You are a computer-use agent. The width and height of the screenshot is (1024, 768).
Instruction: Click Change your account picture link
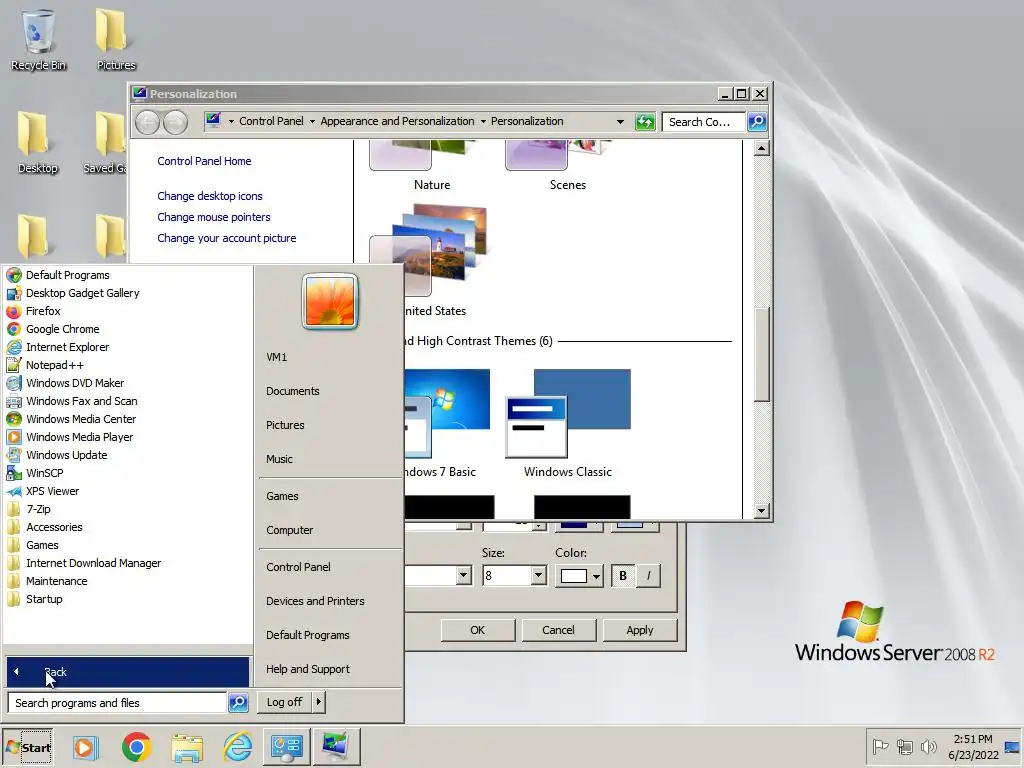point(227,238)
